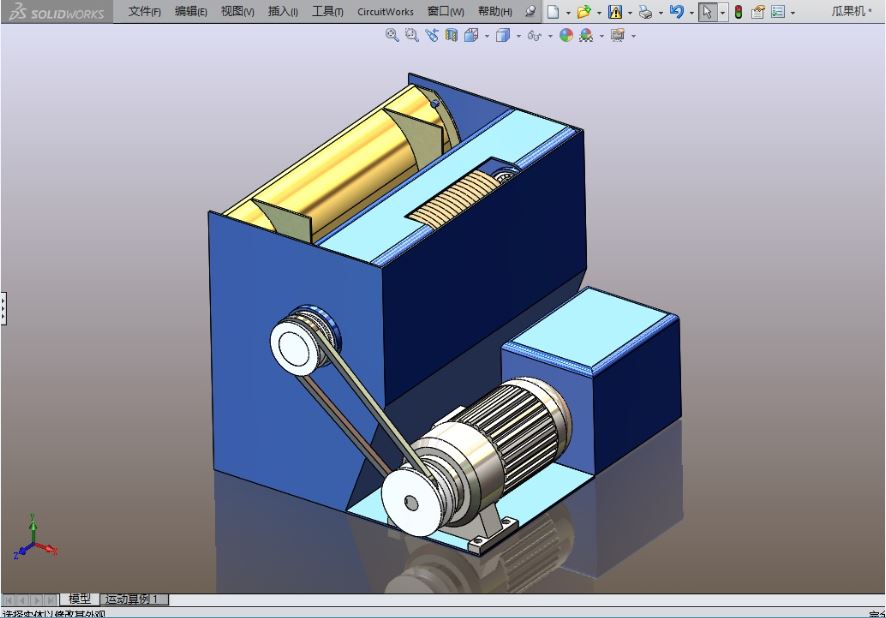The image size is (886, 618).
Task: Expand the Open file dropdown arrow
Action: coord(599,12)
